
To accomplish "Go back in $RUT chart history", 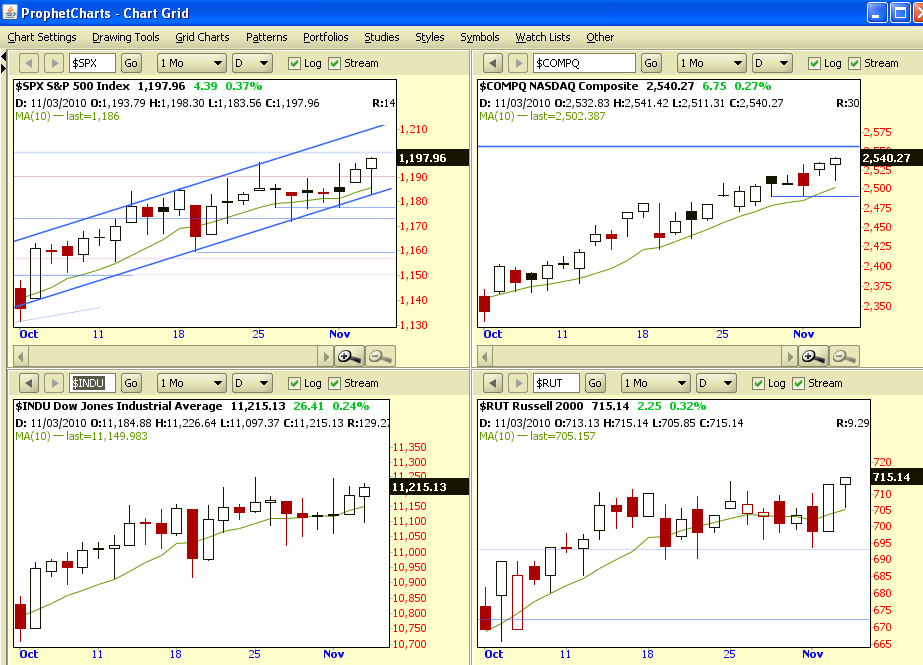I will pos(493,383).
